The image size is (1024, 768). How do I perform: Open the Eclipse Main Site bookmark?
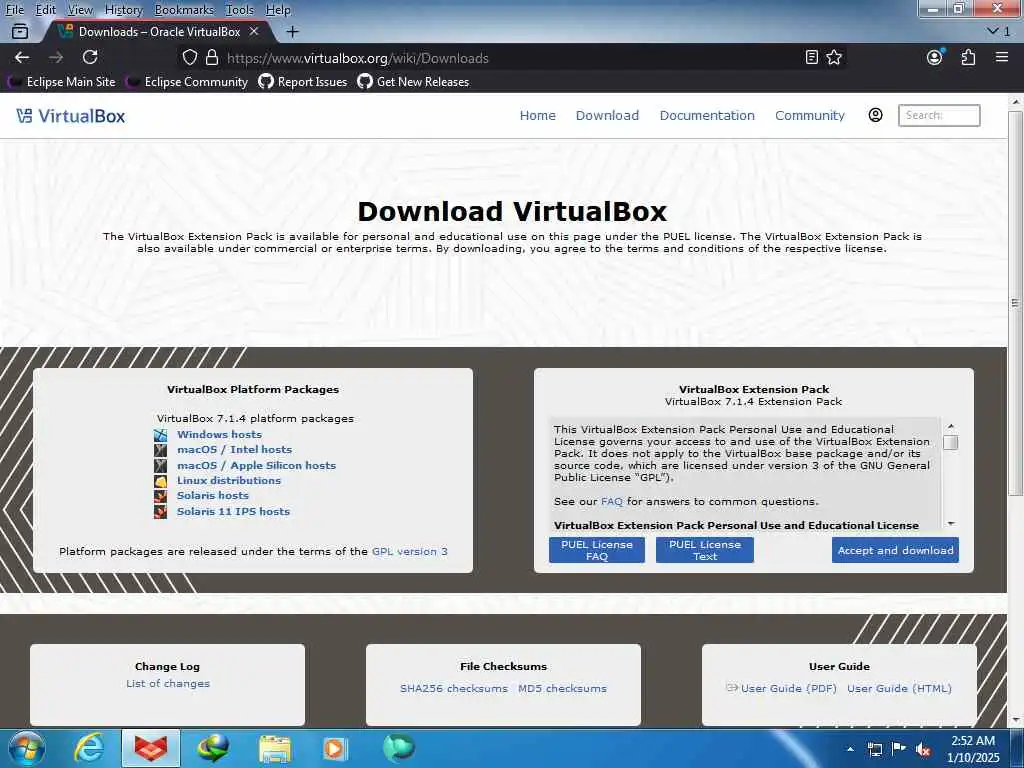(x=61, y=82)
